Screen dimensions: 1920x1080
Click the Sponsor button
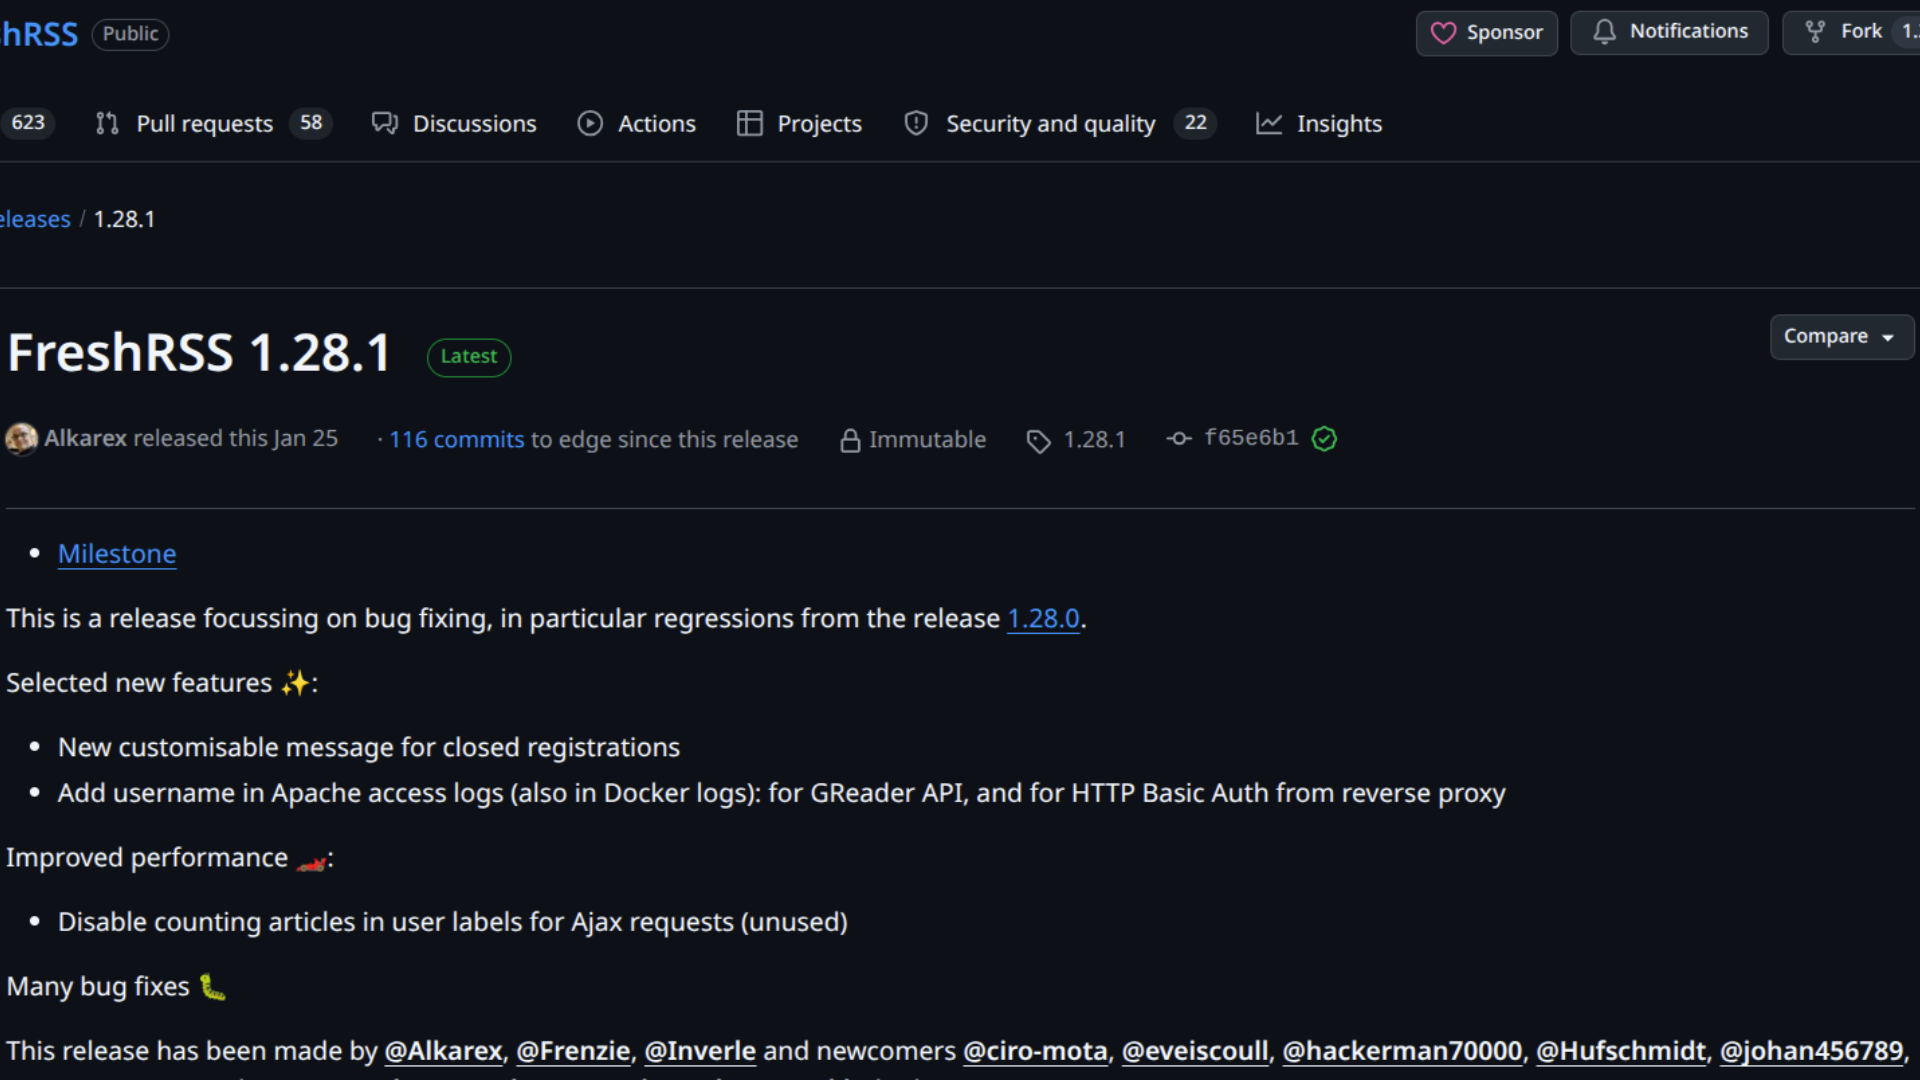[1487, 33]
